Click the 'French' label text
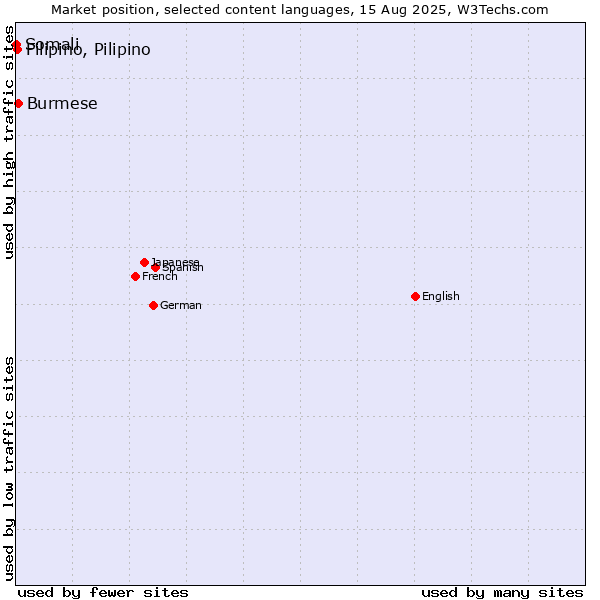This screenshot has width=600, height=600. (x=160, y=276)
